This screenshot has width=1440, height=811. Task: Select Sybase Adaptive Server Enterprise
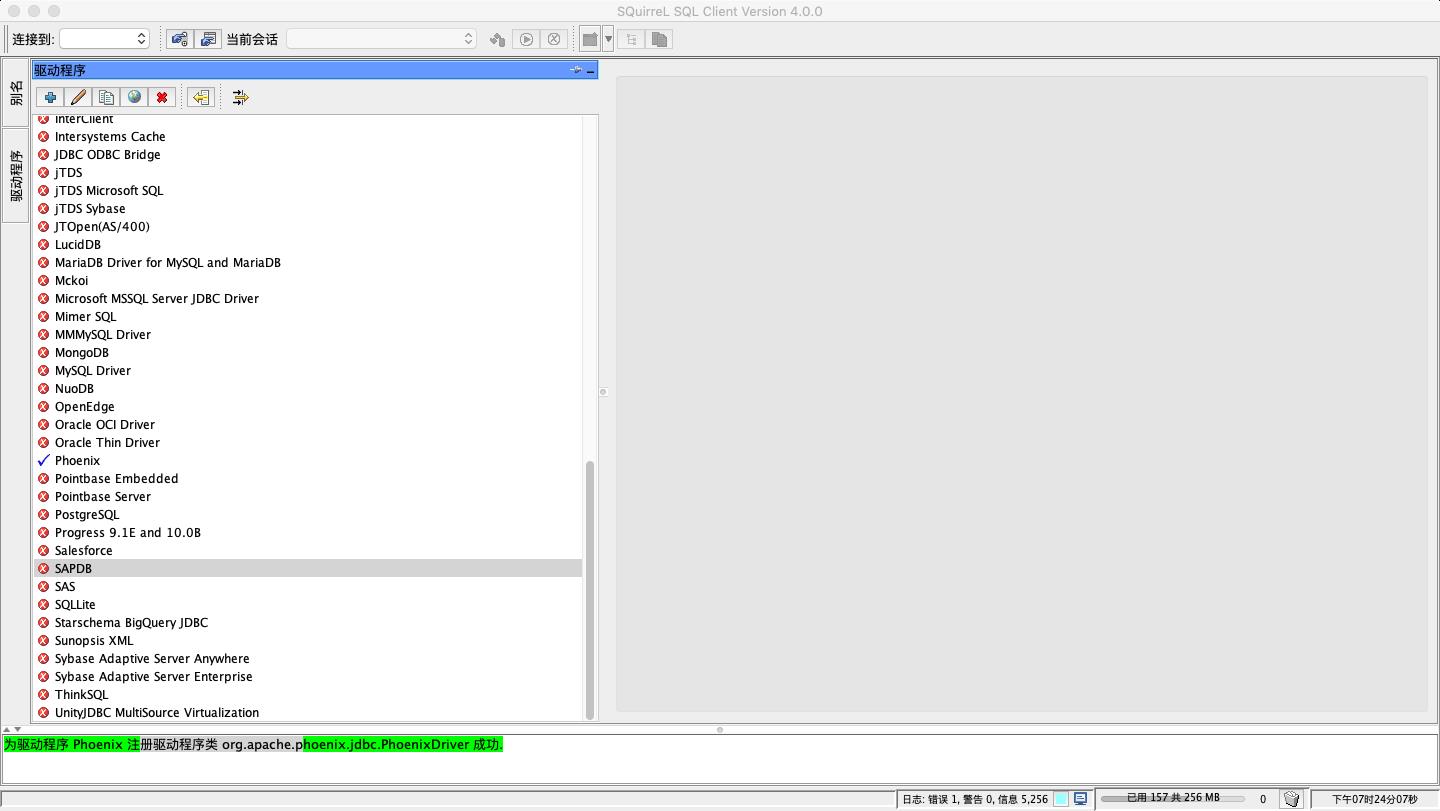[x=308, y=676]
